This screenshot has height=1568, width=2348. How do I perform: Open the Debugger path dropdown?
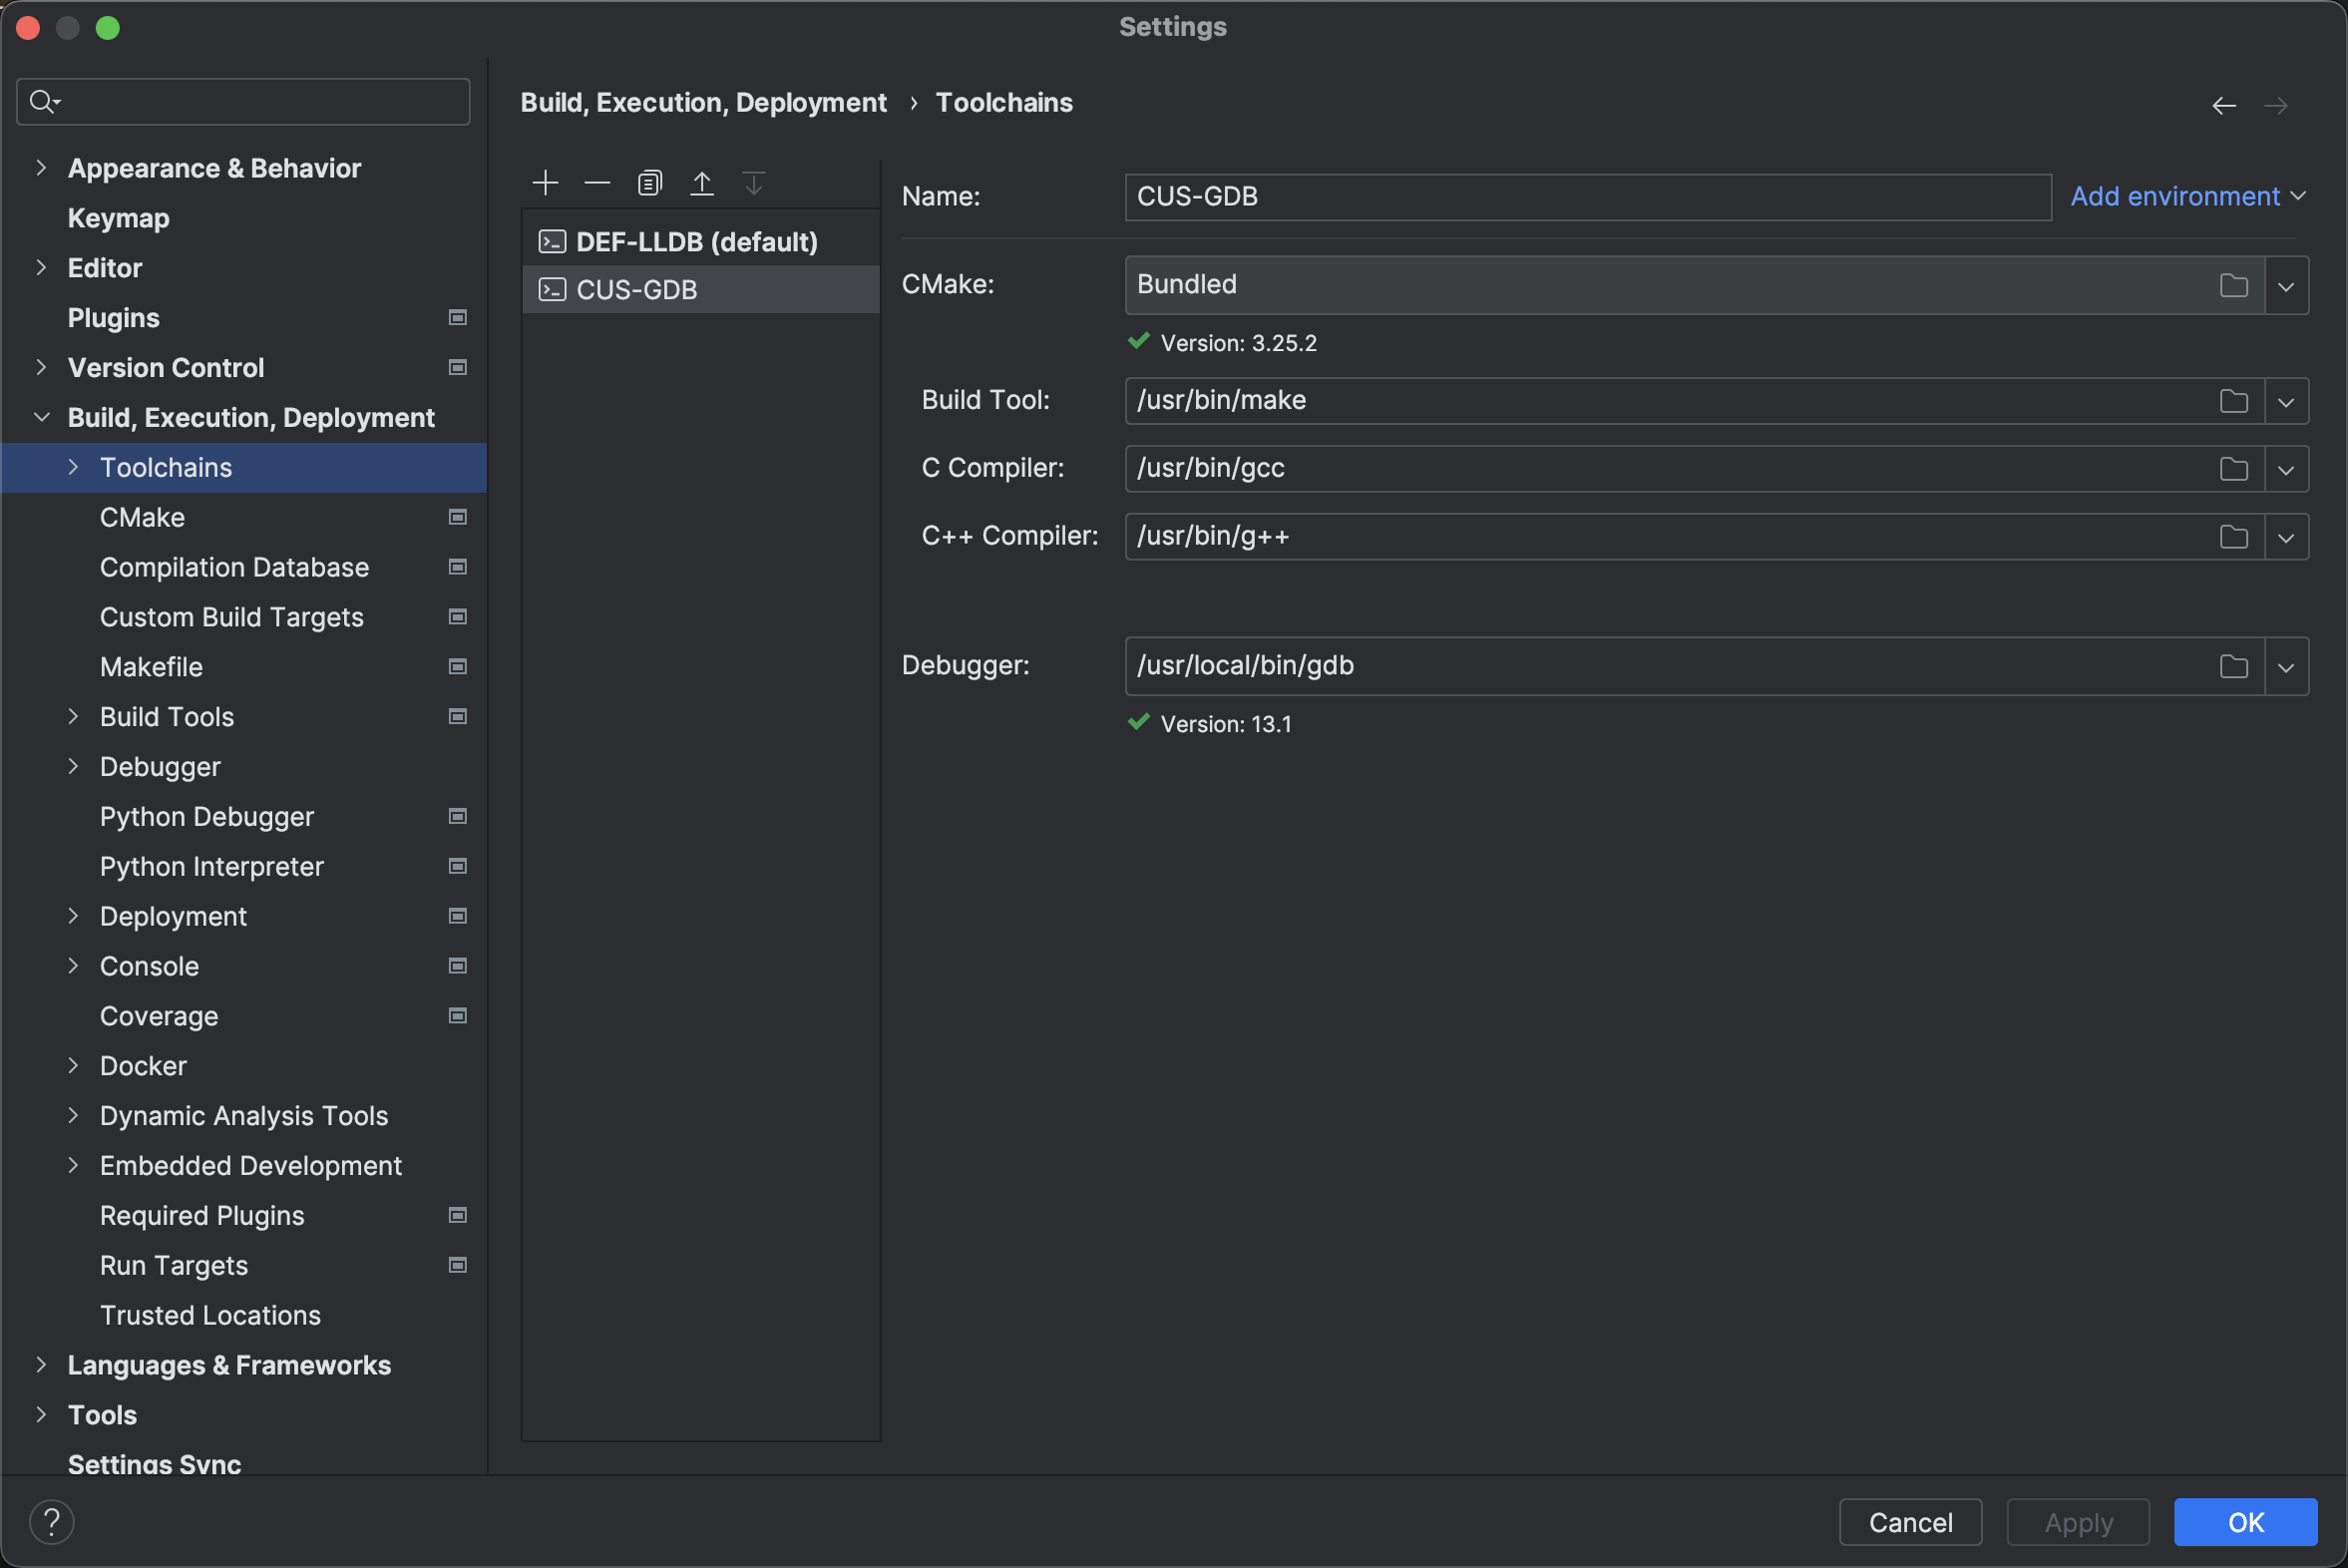2286,667
